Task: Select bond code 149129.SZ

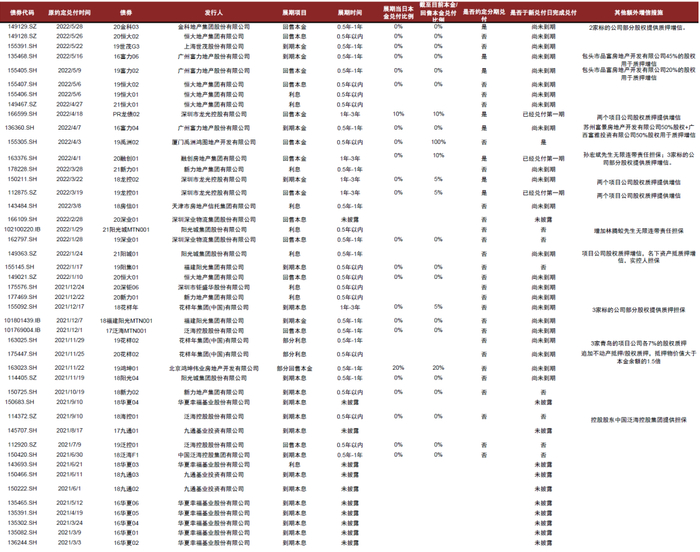Action: tap(22, 27)
